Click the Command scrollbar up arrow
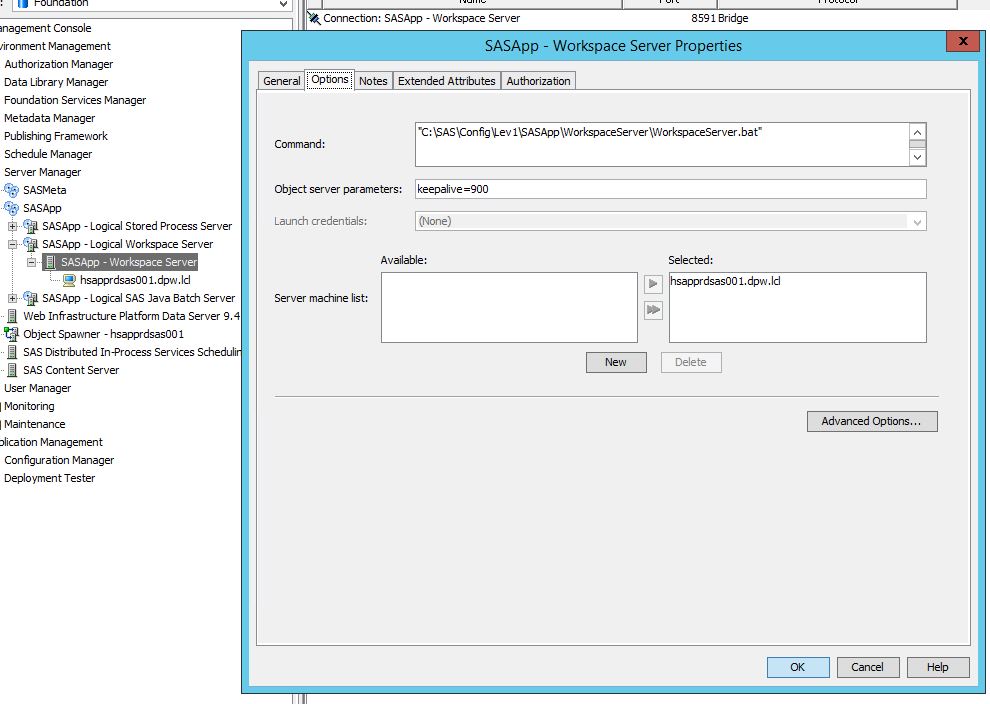This screenshot has height=704, width=990. tap(917, 132)
